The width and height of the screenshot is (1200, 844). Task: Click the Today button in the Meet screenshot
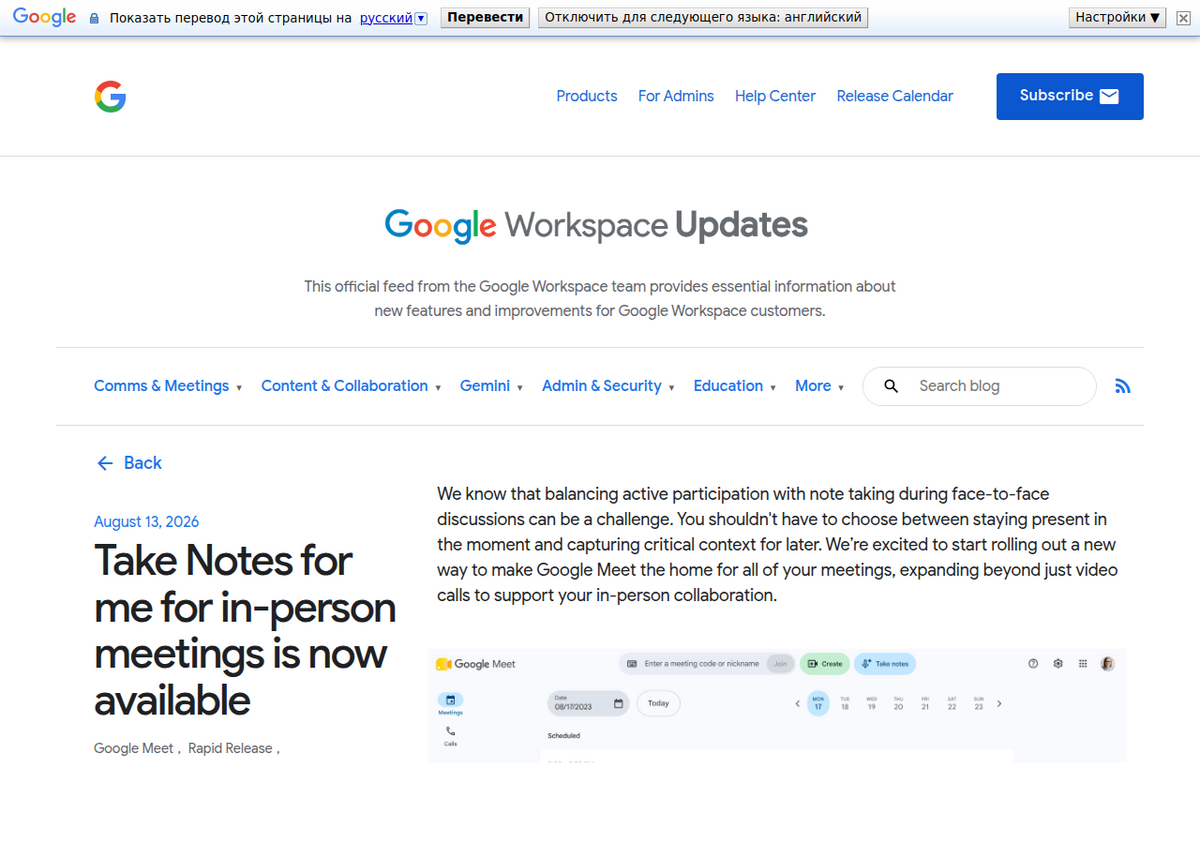point(658,703)
